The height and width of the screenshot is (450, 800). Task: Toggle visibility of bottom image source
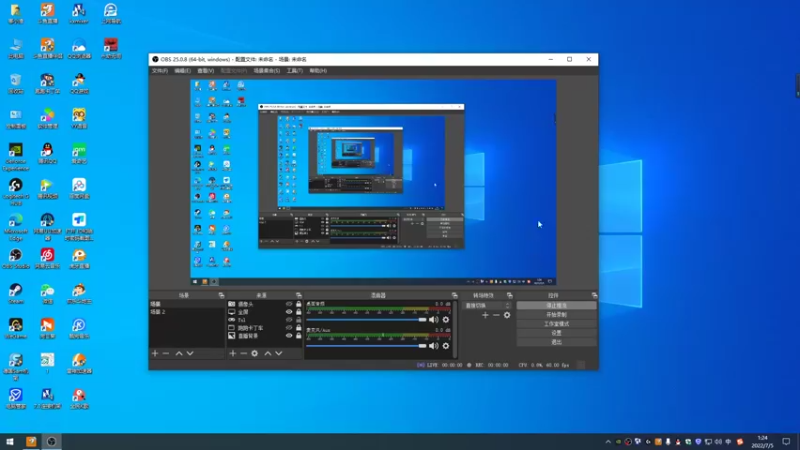tap(289, 336)
